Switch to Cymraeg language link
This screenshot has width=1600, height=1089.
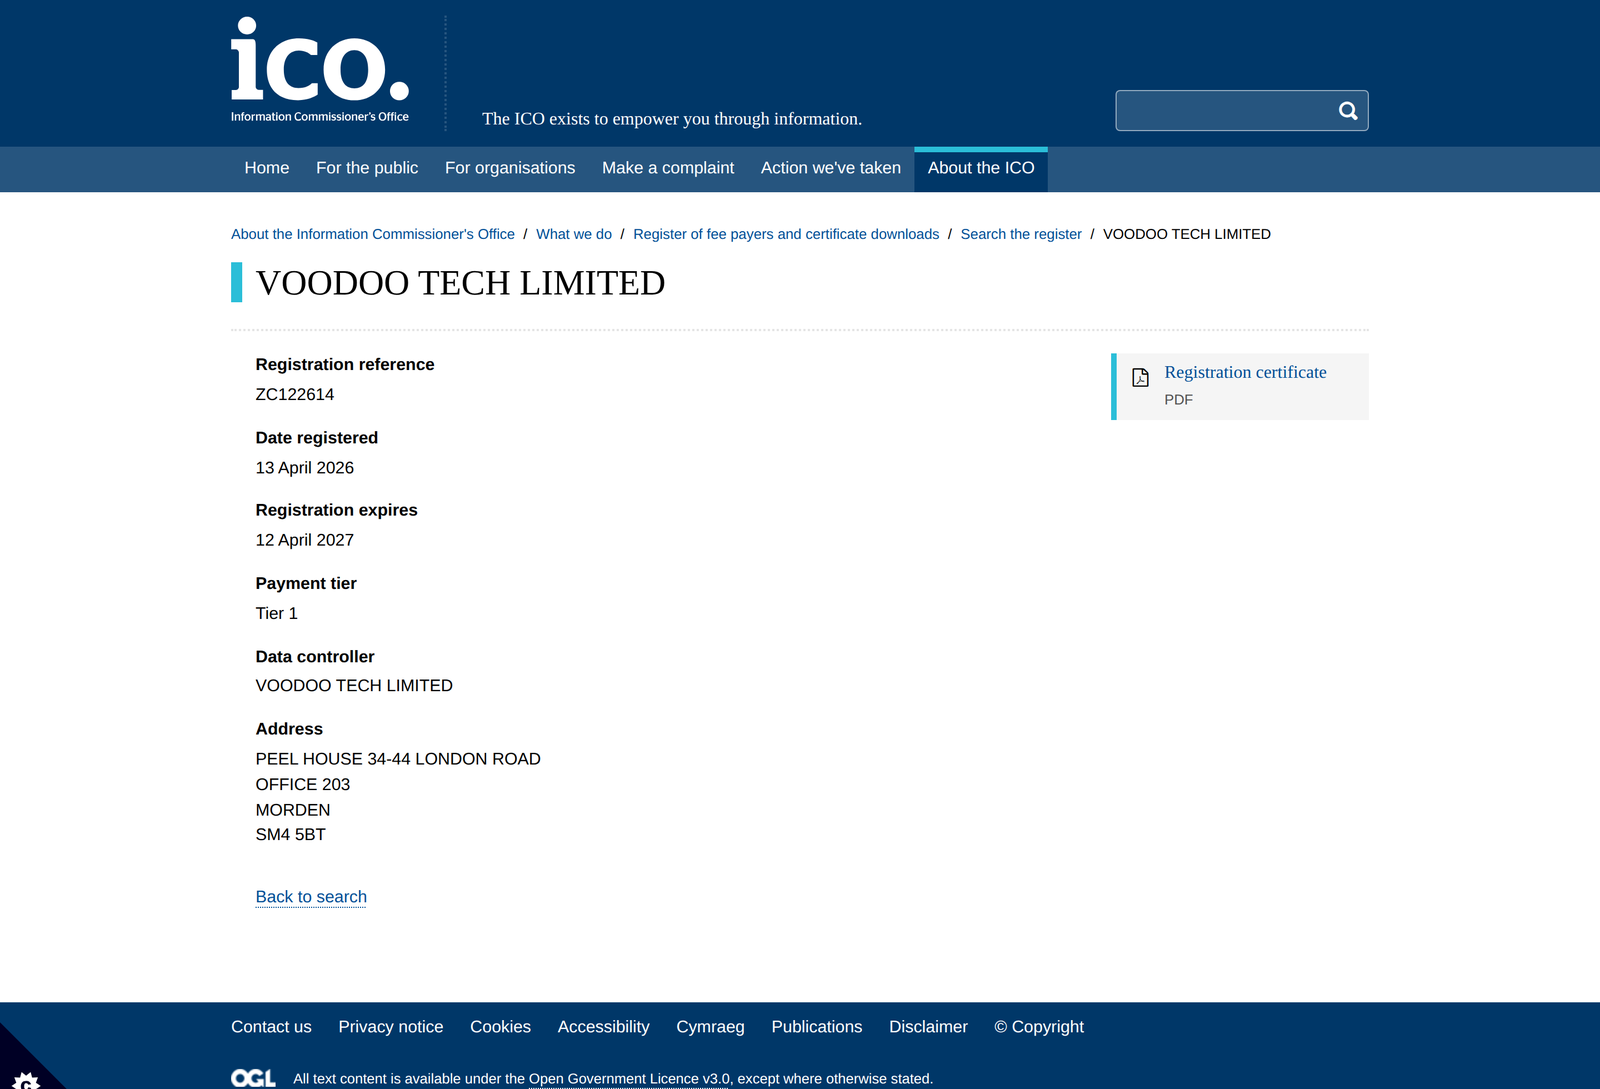(710, 1027)
